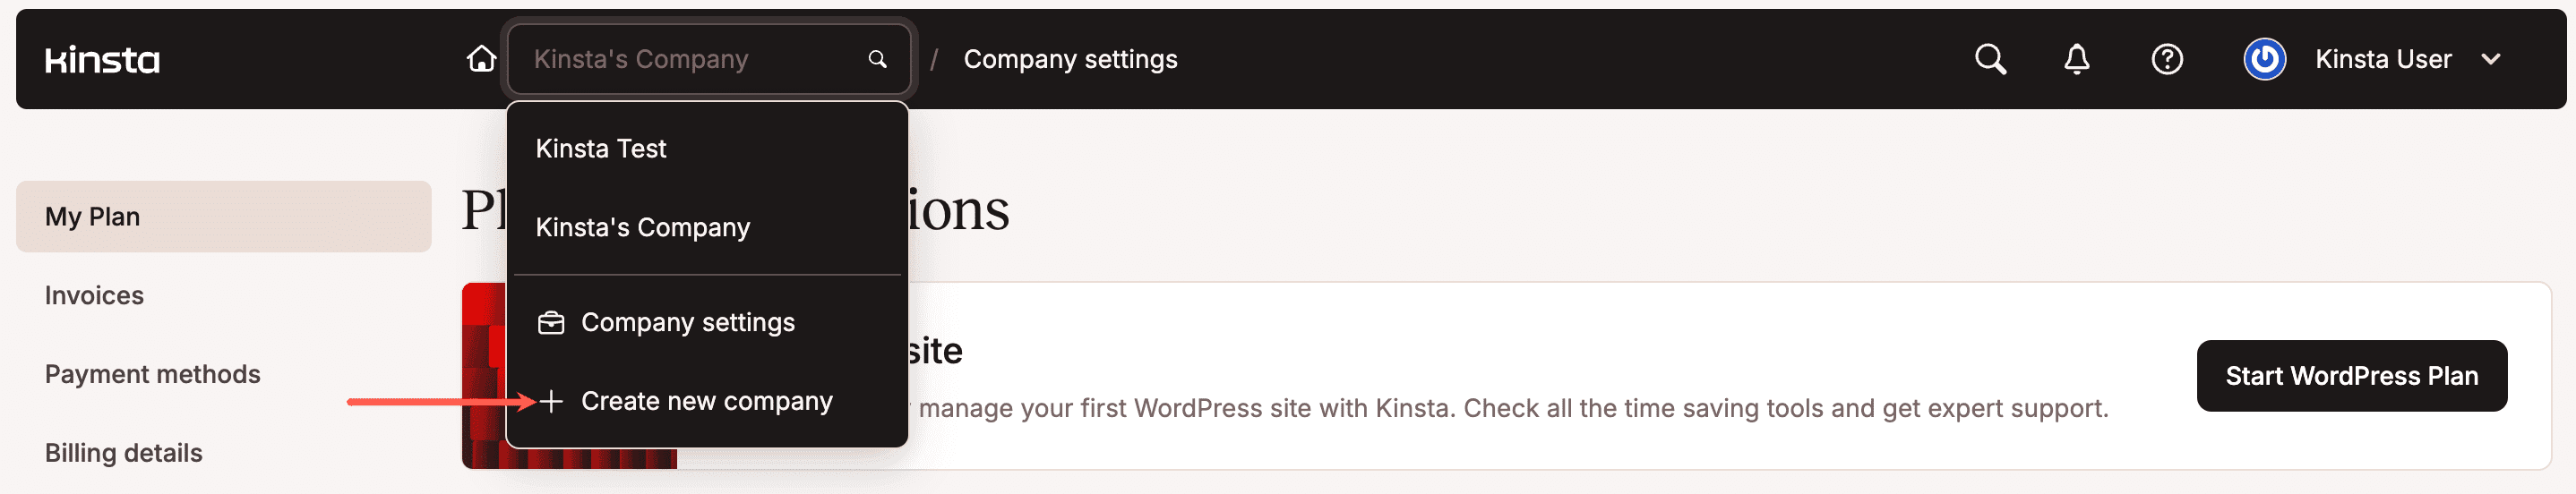Open Billing details in the sidebar
Screen dimensions: 2576x494
[123, 454]
